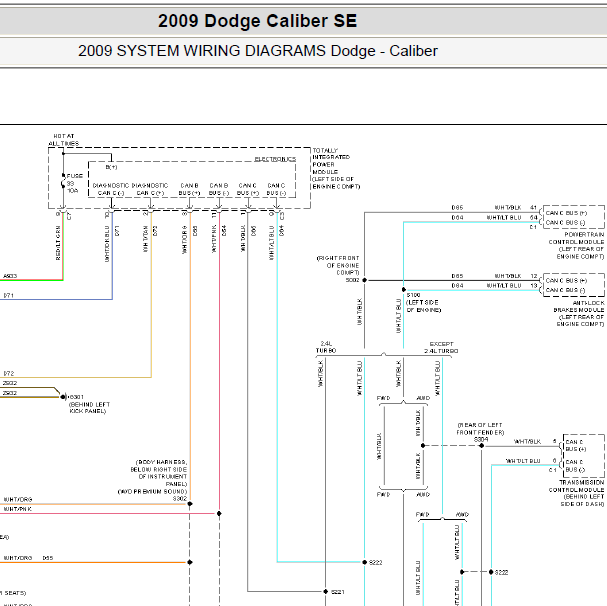Click the "DIAGNOSTIC CAN C (+)" terminal label
The height and width of the screenshot is (606, 607).
(x=150, y=189)
